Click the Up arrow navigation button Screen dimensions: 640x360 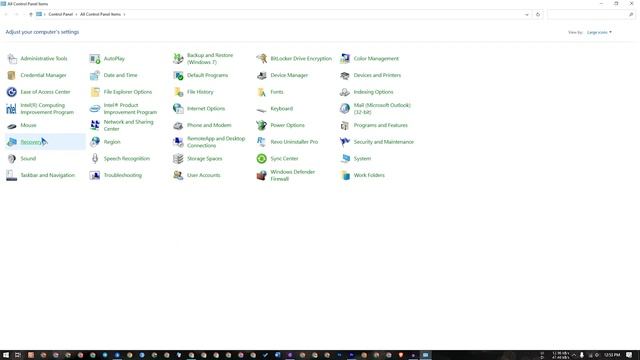31,15
